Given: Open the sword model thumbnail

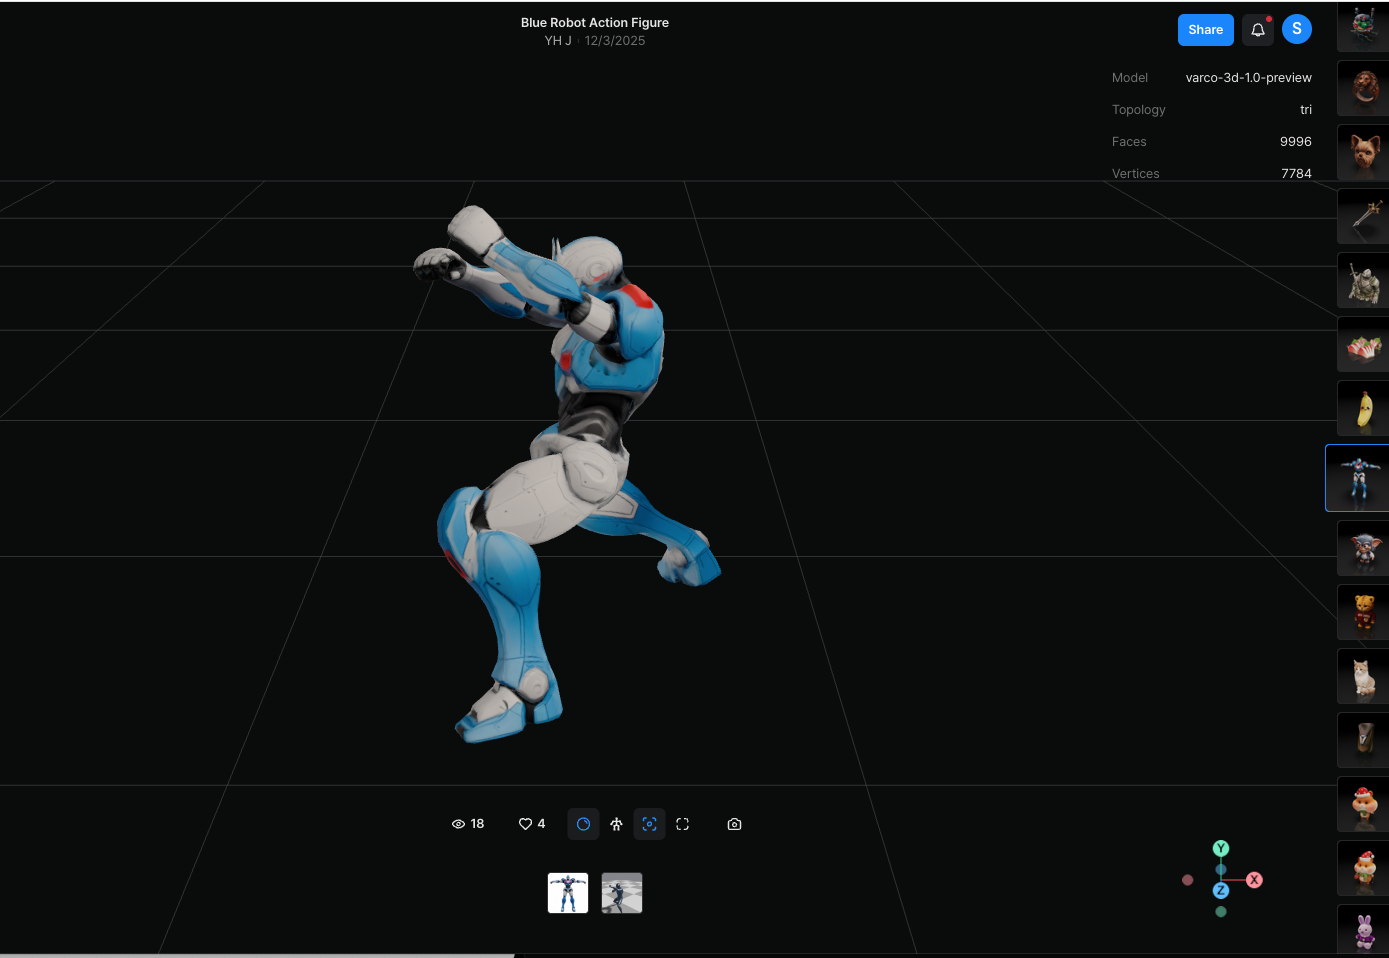Looking at the screenshot, I should point(1363,216).
